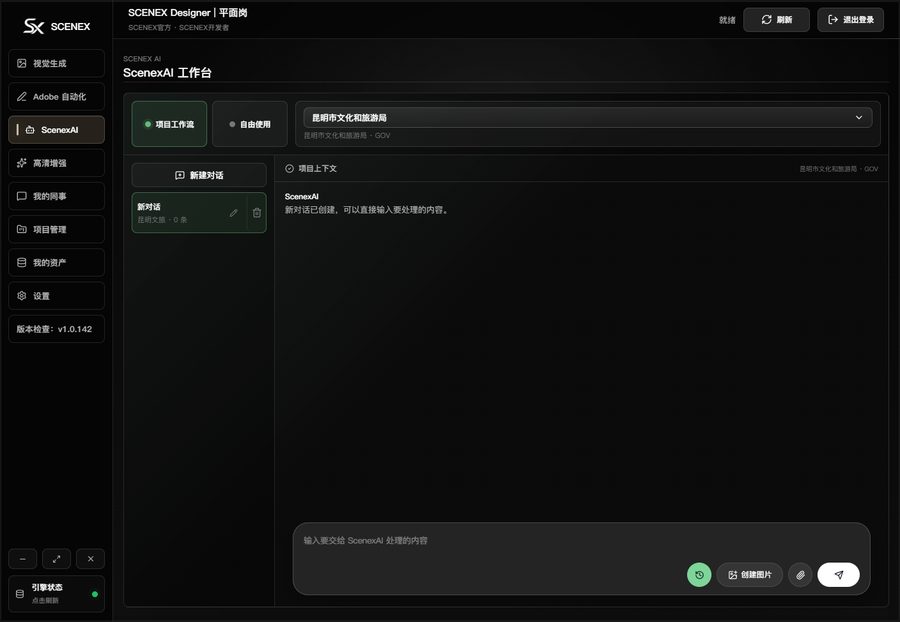Click the 昆明市文化和旅游局 · GOV label at top right
900x622 pixels.
839,169
